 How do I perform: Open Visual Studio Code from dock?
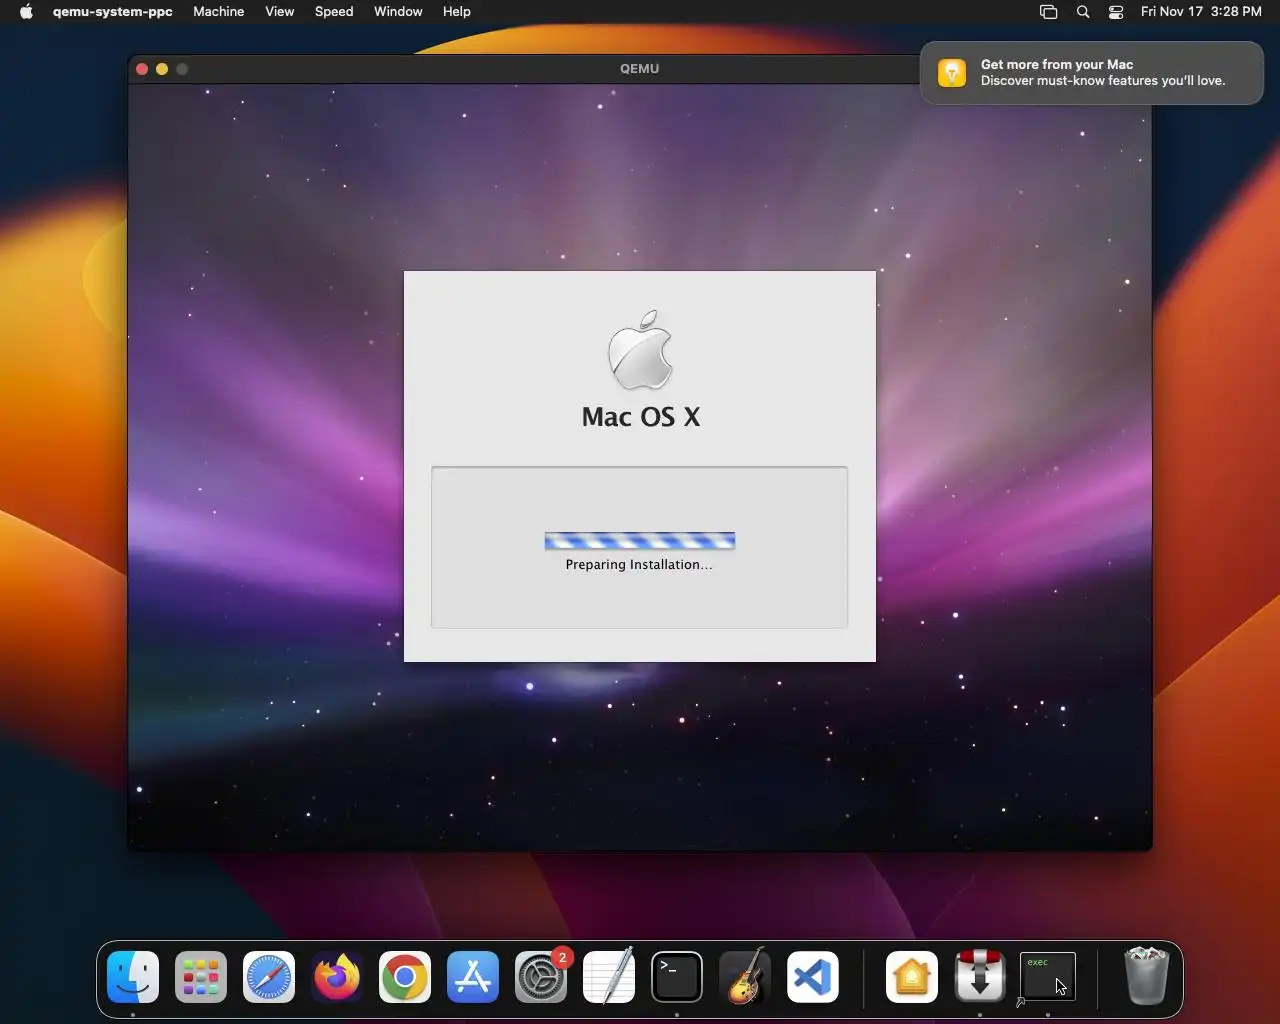click(x=813, y=977)
